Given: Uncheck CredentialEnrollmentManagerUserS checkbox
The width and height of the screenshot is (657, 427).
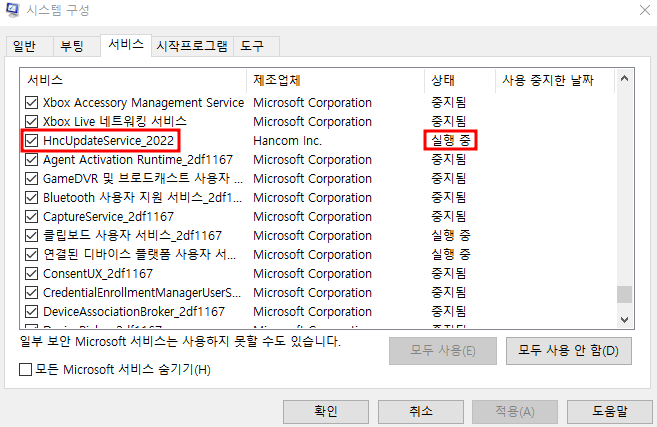Looking at the screenshot, I should (31, 292).
